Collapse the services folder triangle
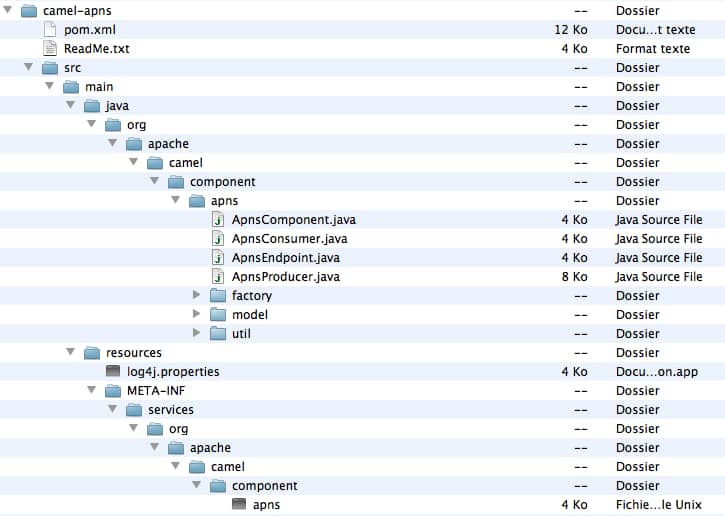The width and height of the screenshot is (725, 516). (113, 409)
